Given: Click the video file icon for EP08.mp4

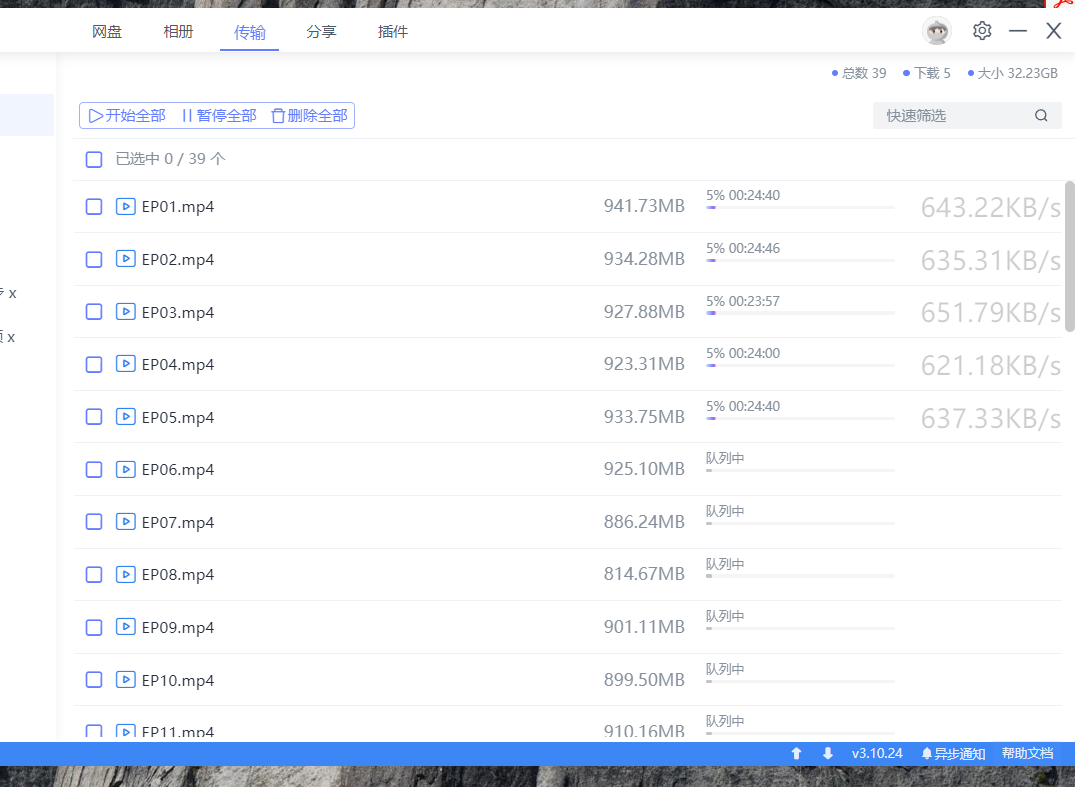Looking at the screenshot, I should pyautogui.click(x=125, y=574).
